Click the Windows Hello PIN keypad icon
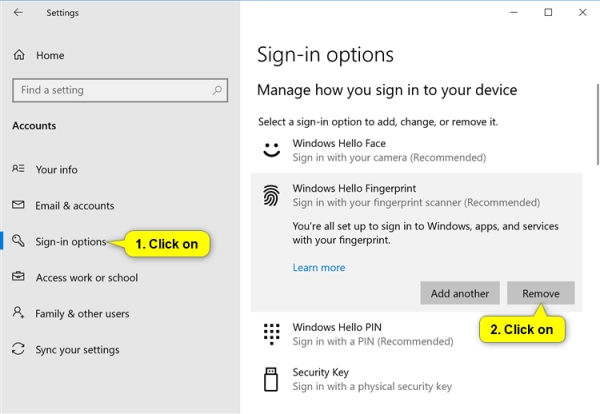Screen dimensions: 600x414 click(x=272, y=334)
